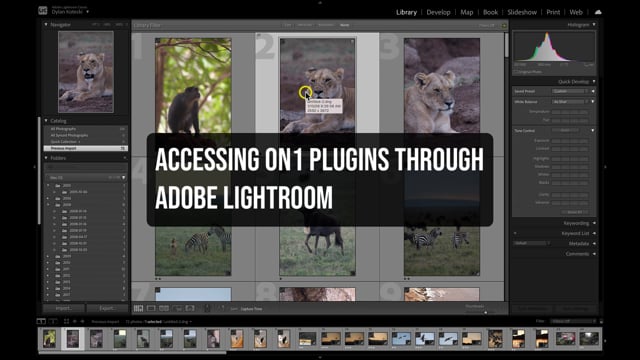Hide the top module panel via edge arrow
640x360 pixels.
(x=320, y=2)
